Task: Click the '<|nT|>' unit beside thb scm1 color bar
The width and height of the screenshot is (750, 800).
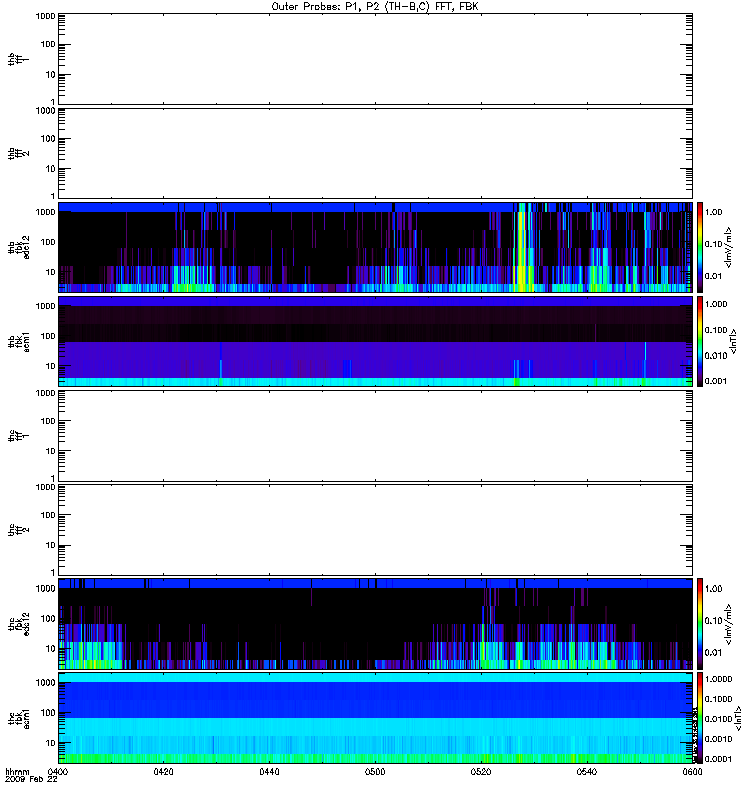Action: (733, 341)
